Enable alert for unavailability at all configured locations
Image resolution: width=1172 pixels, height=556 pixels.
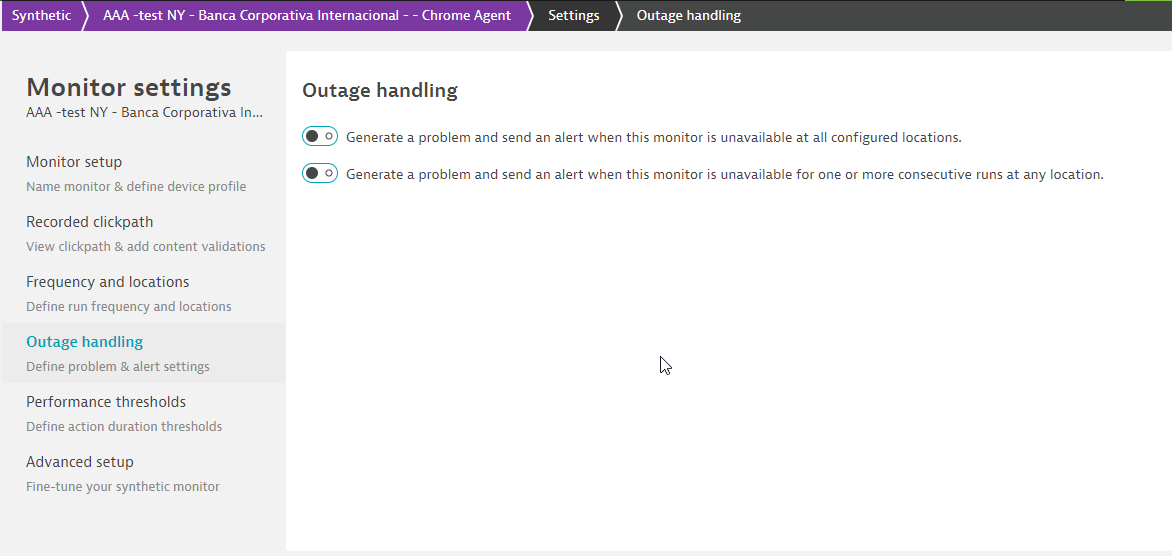[320, 136]
